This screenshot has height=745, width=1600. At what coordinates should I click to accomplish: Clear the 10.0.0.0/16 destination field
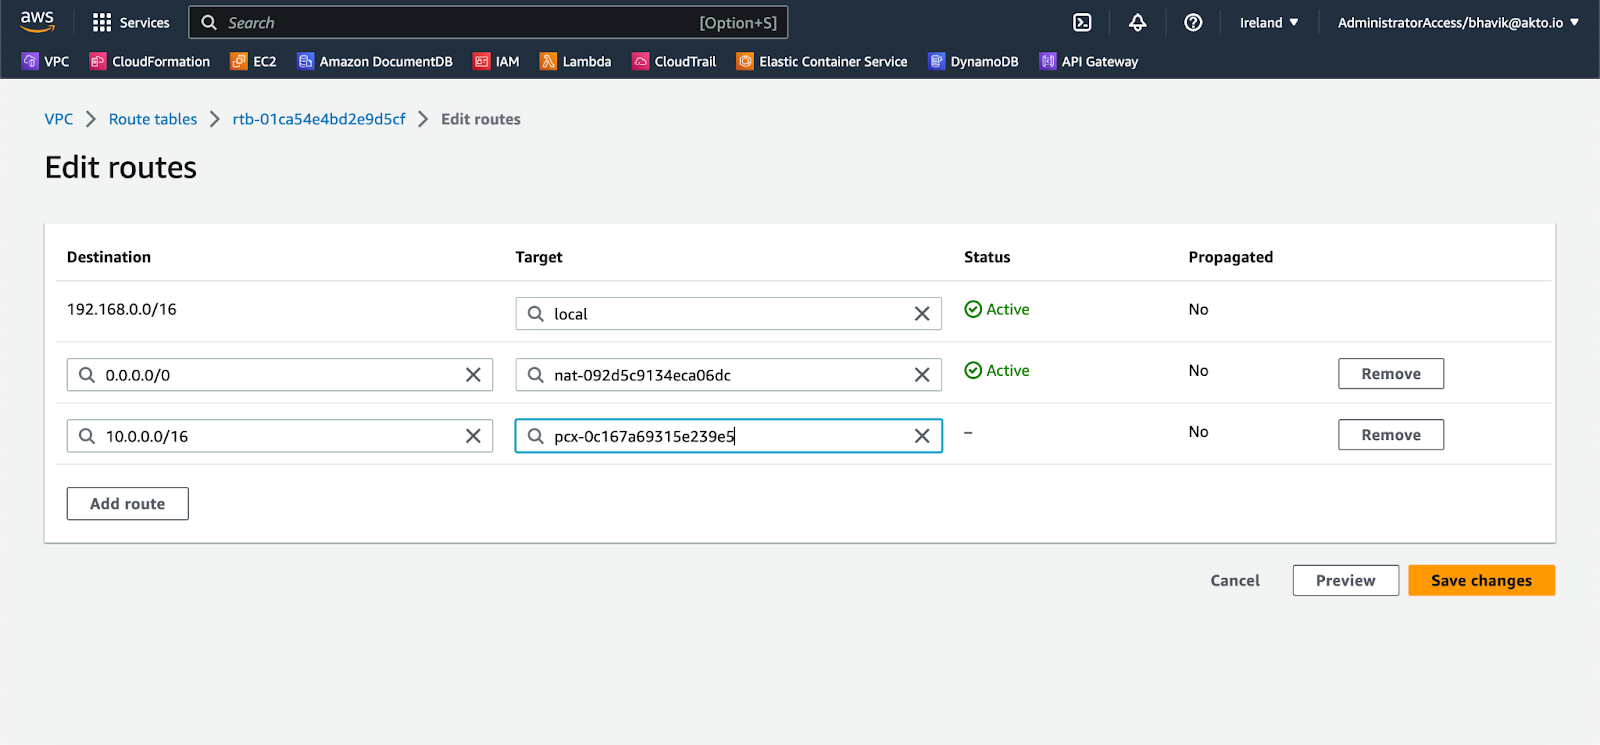click(473, 436)
